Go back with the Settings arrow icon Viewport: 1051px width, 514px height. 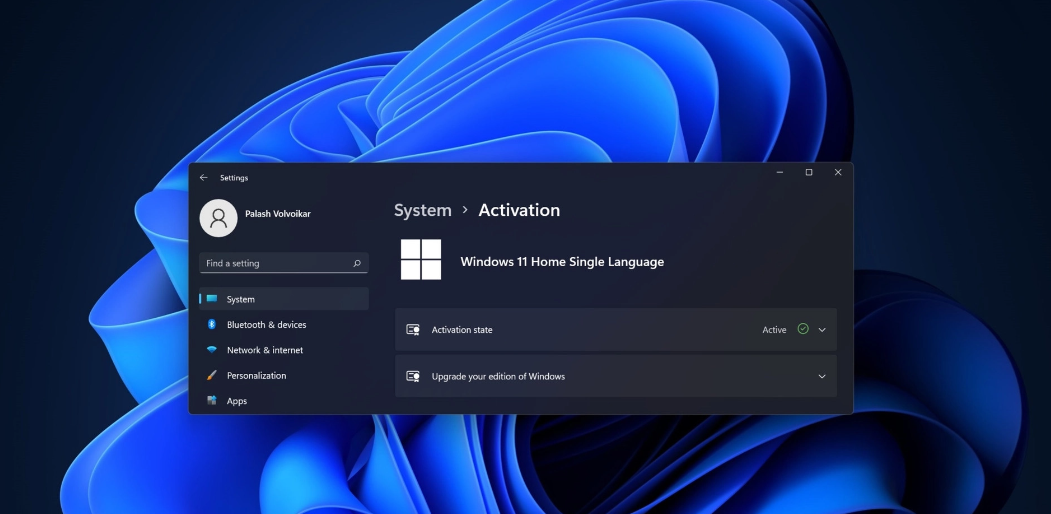coord(204,178)
